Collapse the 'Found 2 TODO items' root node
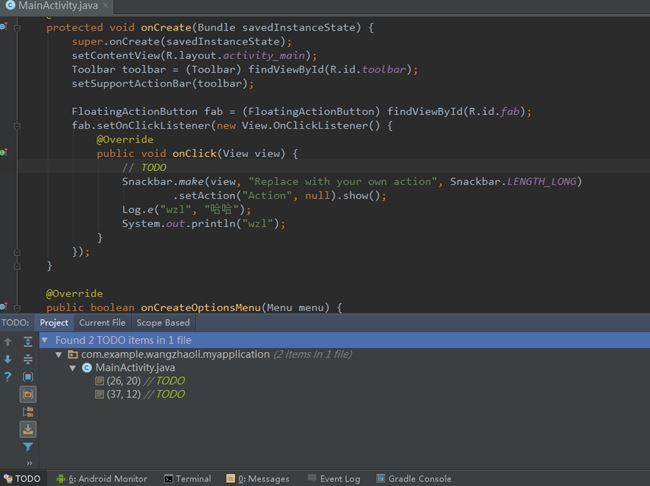This screenshot has width=650, height=486. 46,340
